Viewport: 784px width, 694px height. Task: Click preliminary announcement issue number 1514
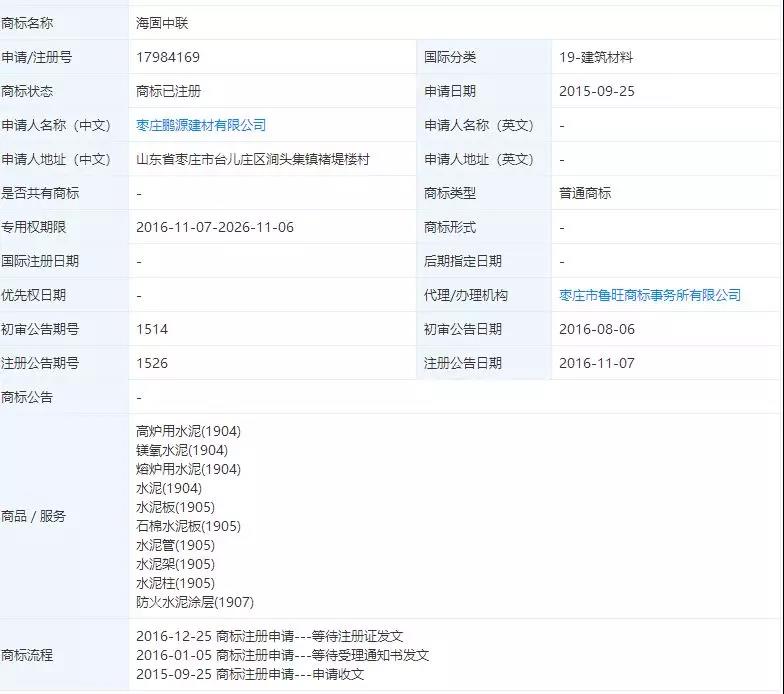[x=152, y=329]
